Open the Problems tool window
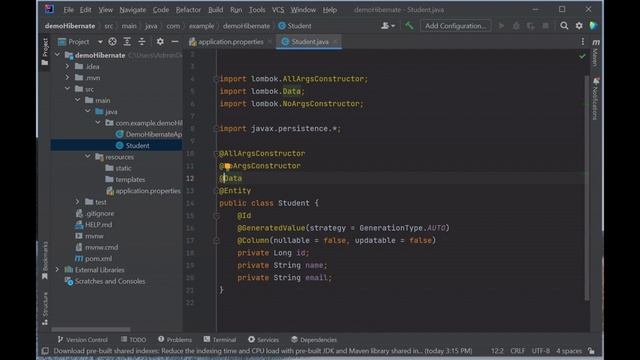This screenshot has width=640, height=360. [x=175, y=340]
